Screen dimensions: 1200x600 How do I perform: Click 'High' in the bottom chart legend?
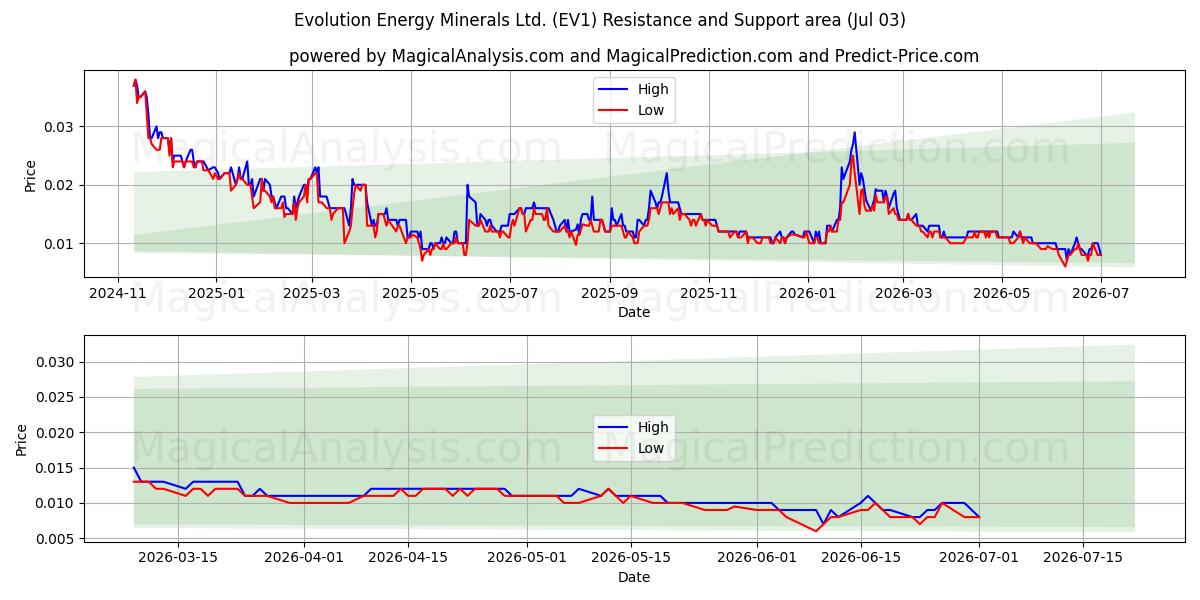click(x=653, y=427)
